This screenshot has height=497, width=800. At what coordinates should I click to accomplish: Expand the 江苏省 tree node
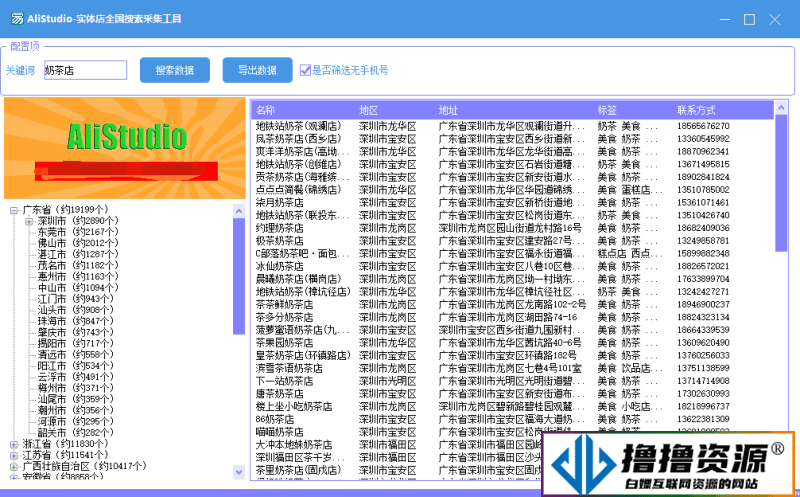pos(14,455)
